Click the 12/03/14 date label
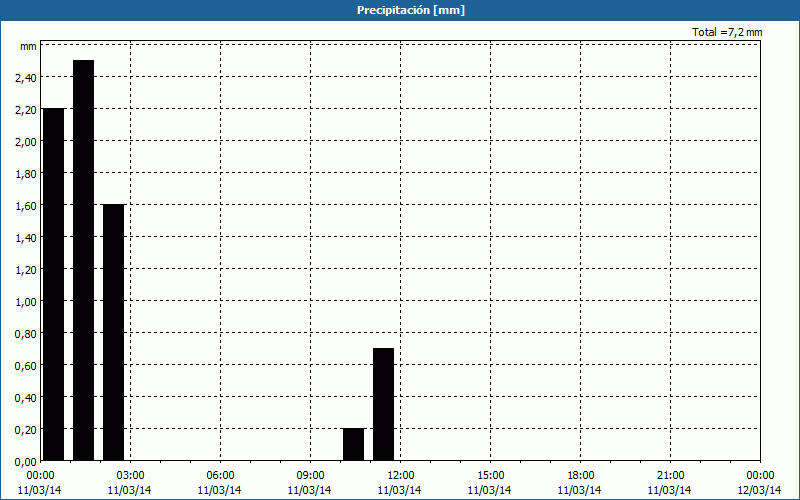Screen dimensions: 800x500 [759, 490]
